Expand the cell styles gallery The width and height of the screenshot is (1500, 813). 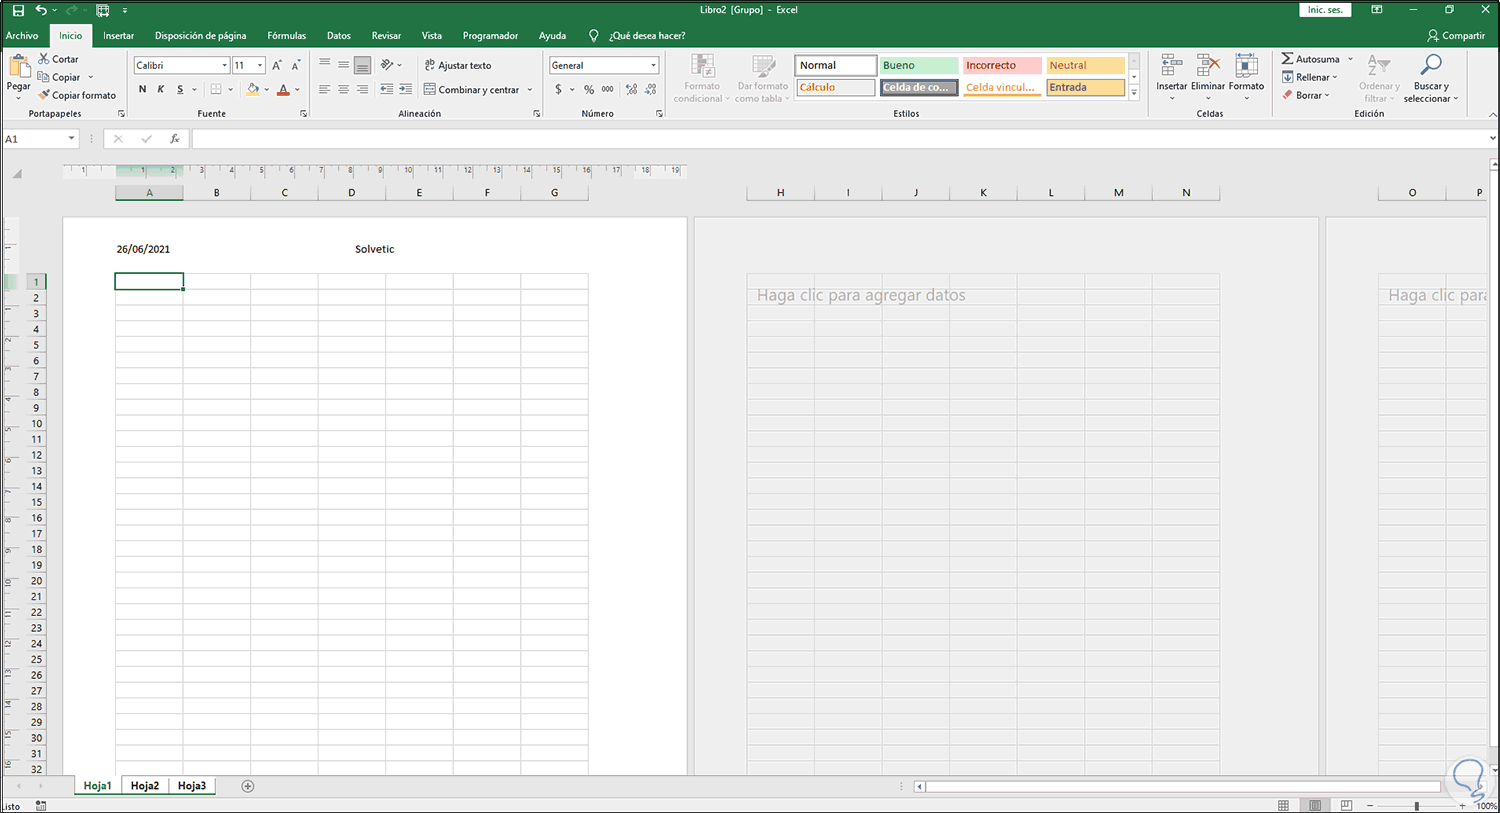point(1134,93)
